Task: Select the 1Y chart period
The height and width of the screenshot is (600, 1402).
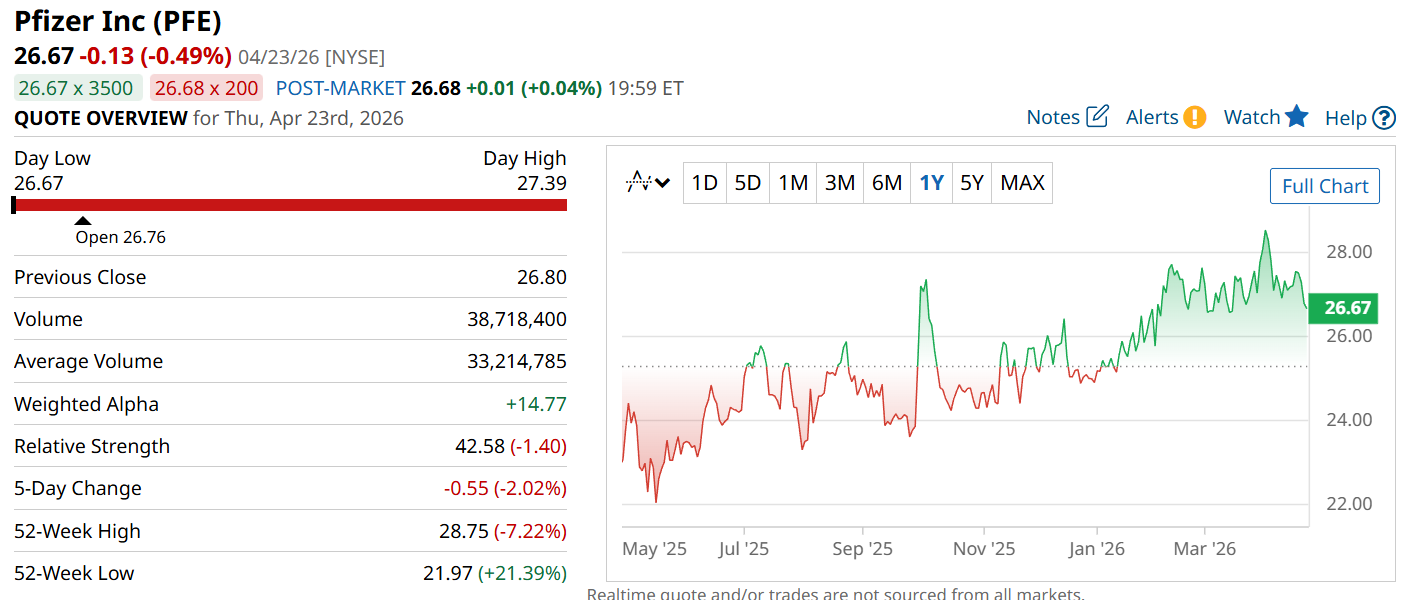Action: tap(932, 183)
